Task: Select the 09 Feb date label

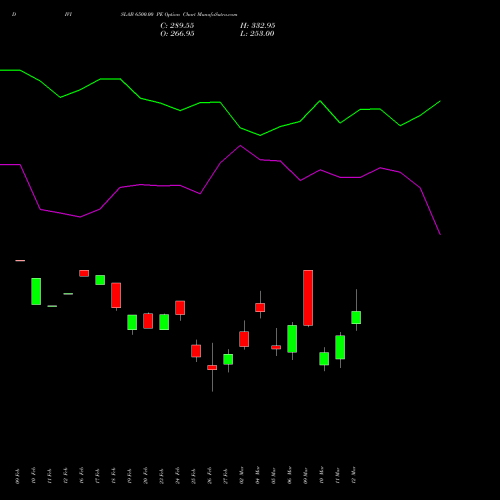Action: pos(18,476)
